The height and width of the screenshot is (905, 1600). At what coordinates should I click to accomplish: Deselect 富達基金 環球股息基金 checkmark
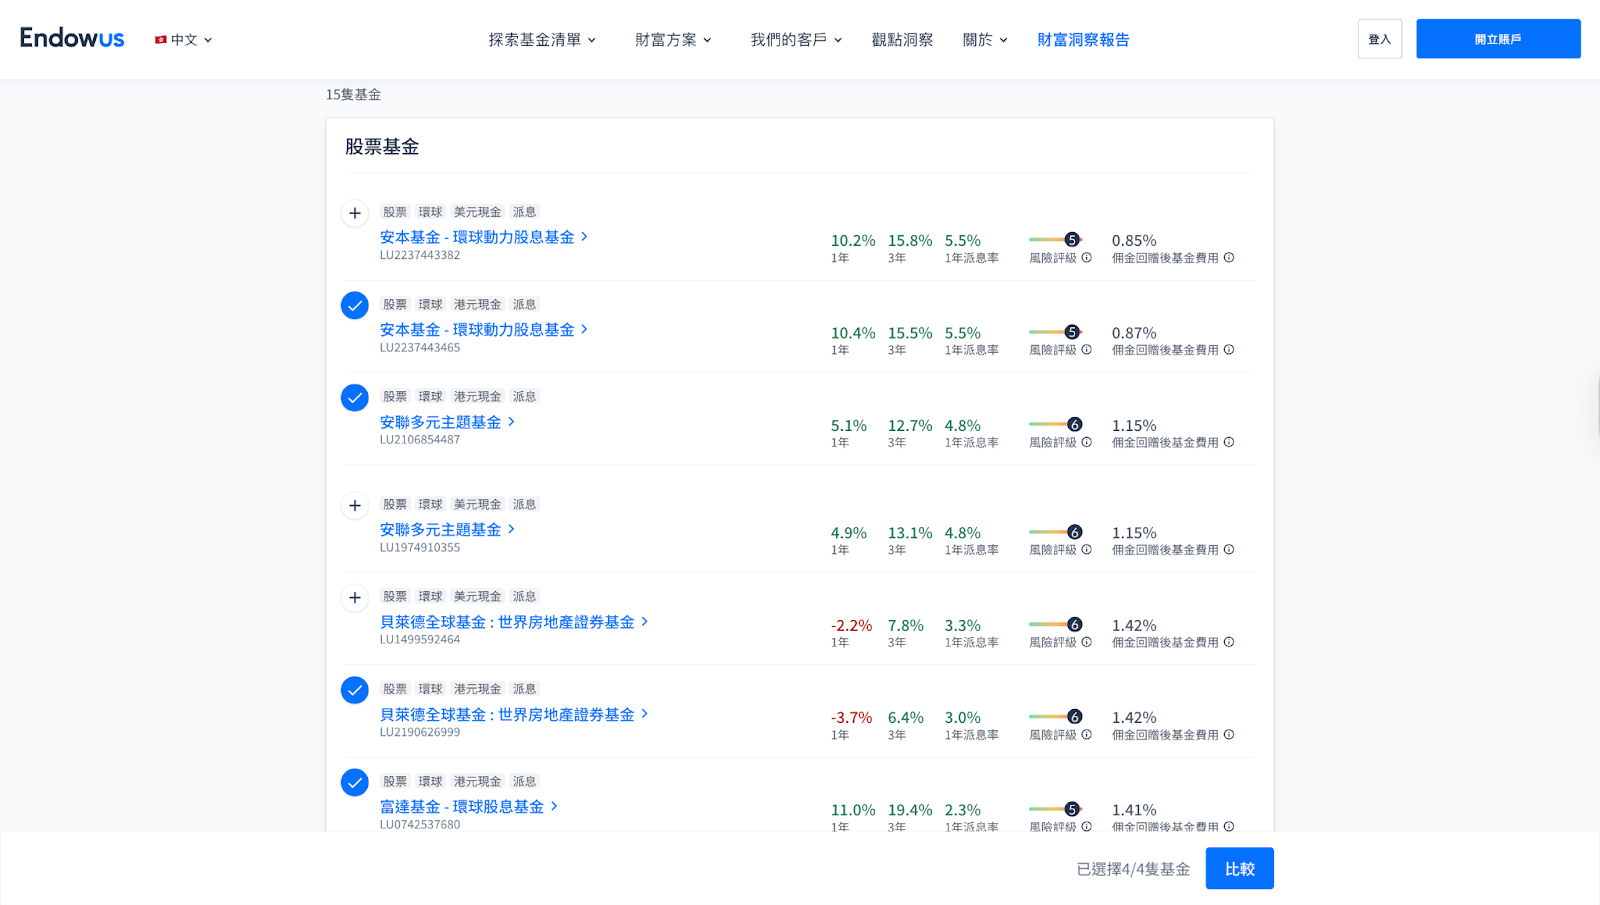click(x=355, y=782)
